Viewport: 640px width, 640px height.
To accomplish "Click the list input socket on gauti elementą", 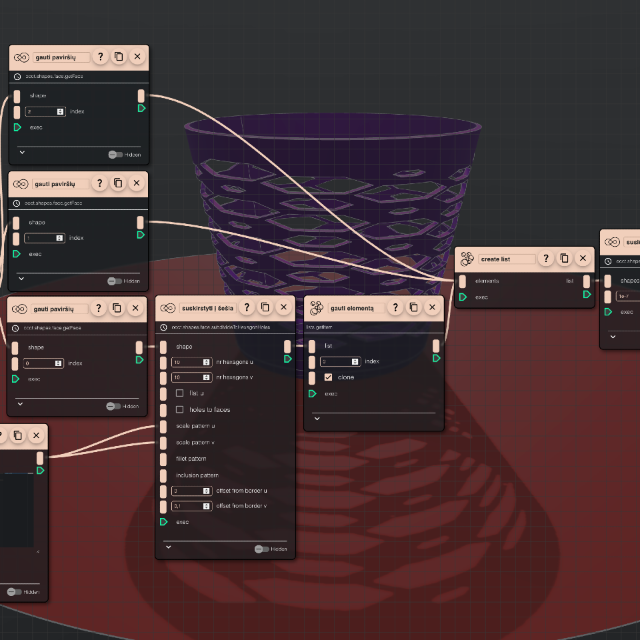I will (312, 346).
